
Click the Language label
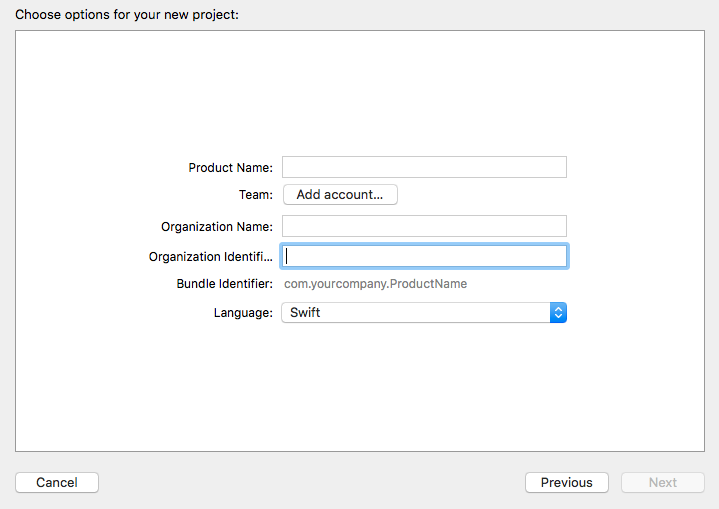[x=243, y=313]
